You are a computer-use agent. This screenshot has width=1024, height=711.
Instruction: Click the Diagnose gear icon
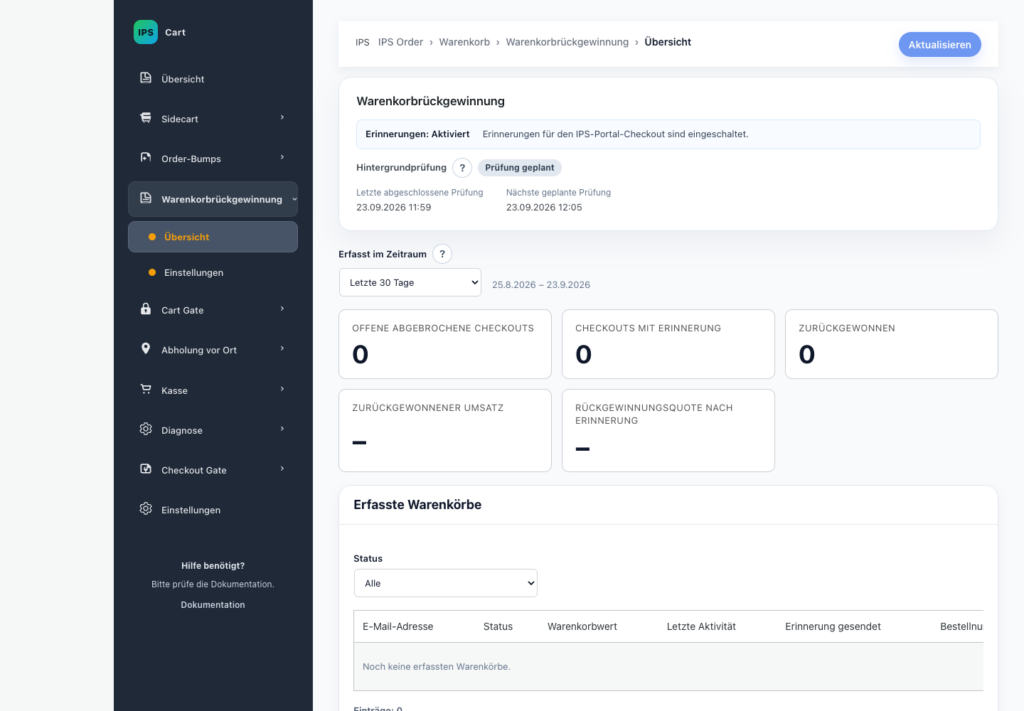[x=146, y=430]
